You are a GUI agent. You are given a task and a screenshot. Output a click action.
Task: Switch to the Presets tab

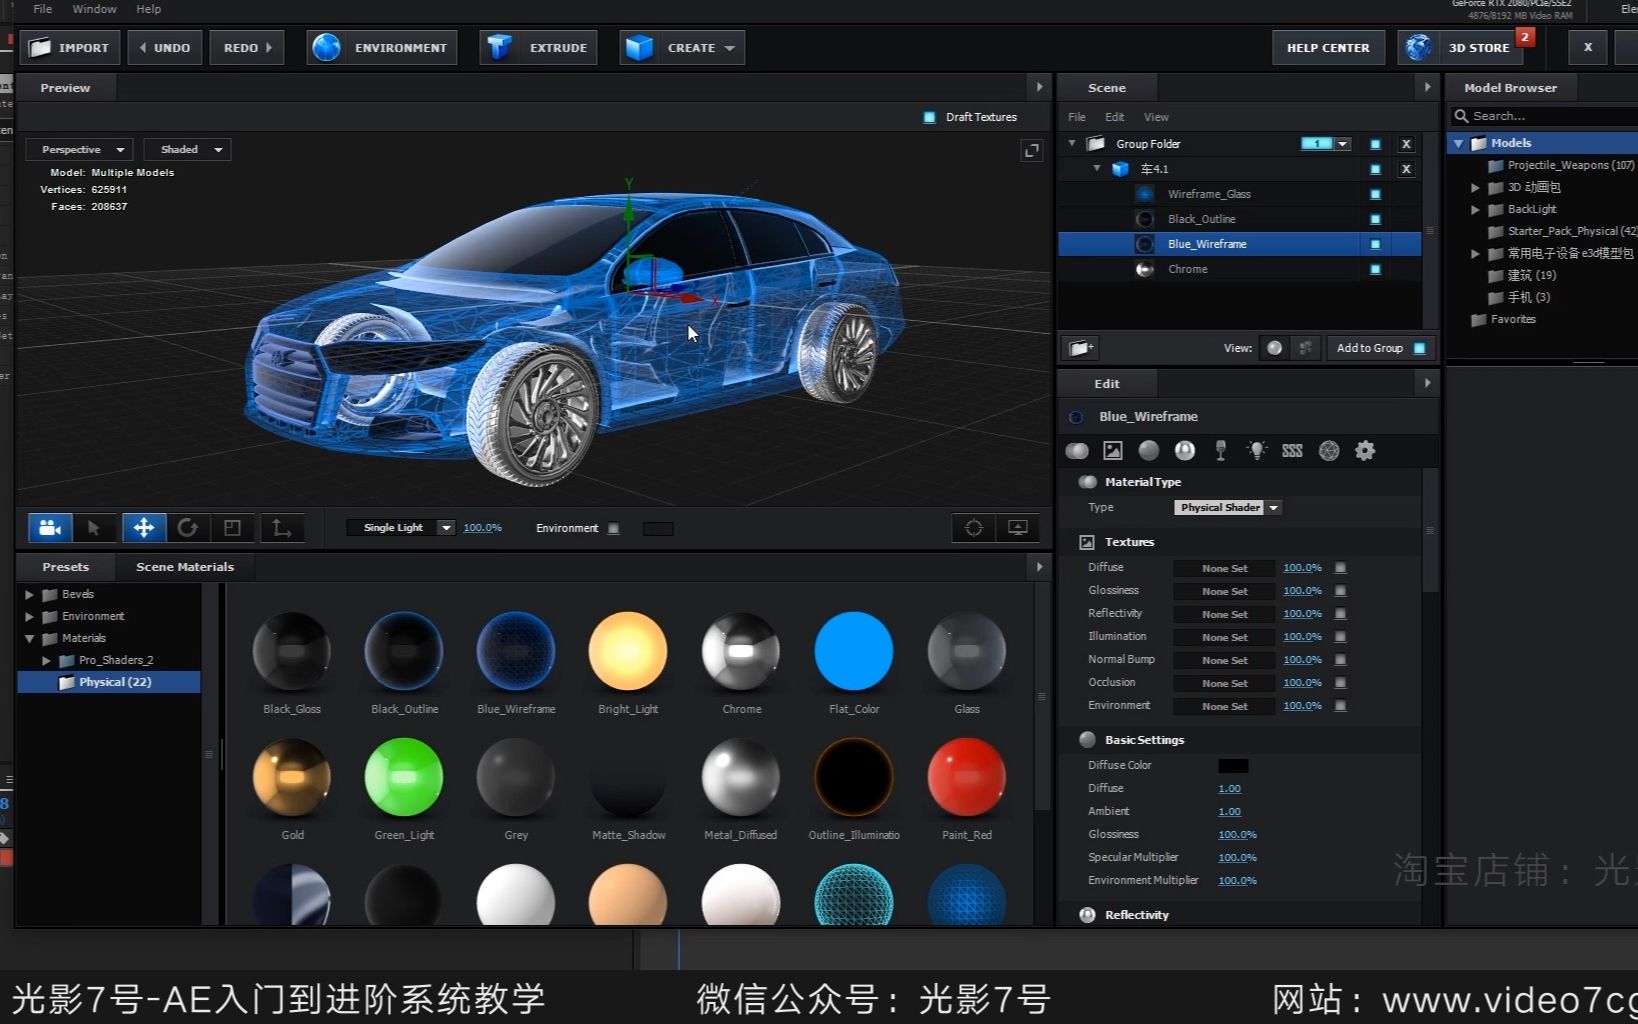64,567
